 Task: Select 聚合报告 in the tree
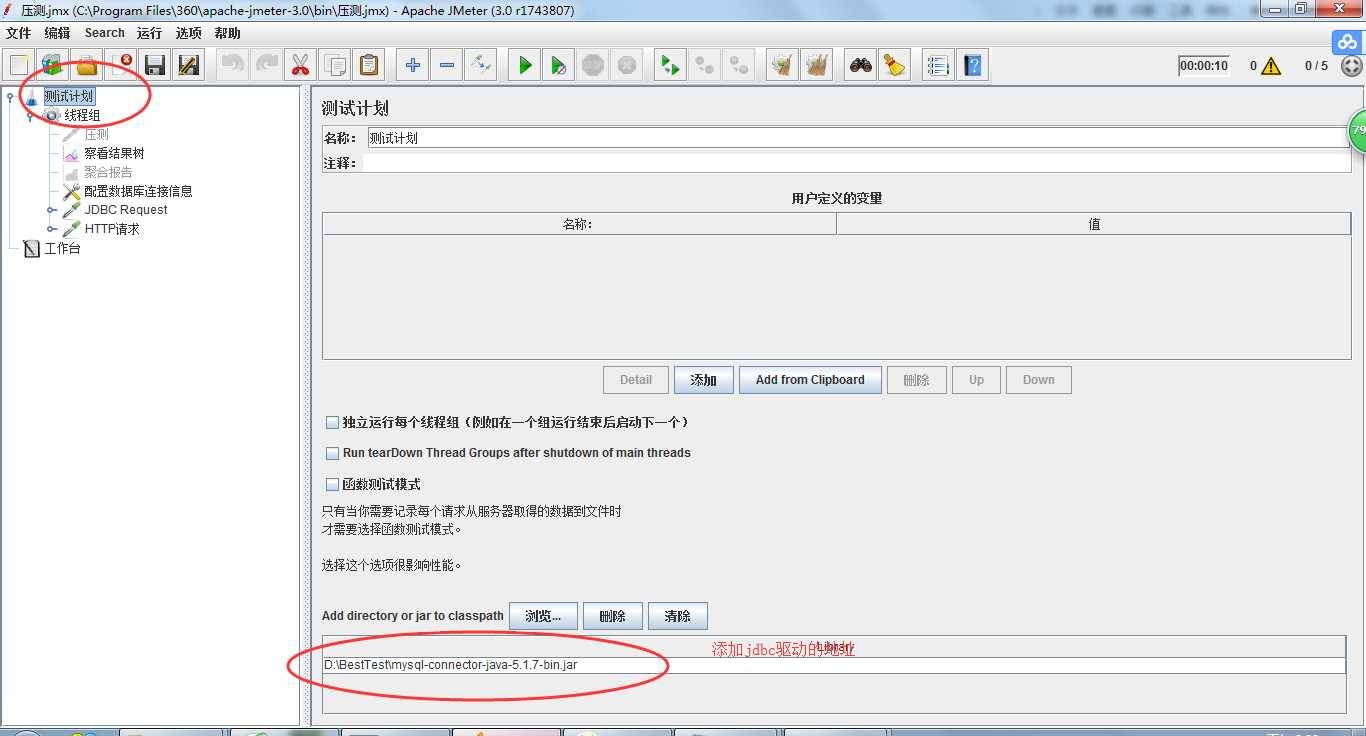(108, 172)
